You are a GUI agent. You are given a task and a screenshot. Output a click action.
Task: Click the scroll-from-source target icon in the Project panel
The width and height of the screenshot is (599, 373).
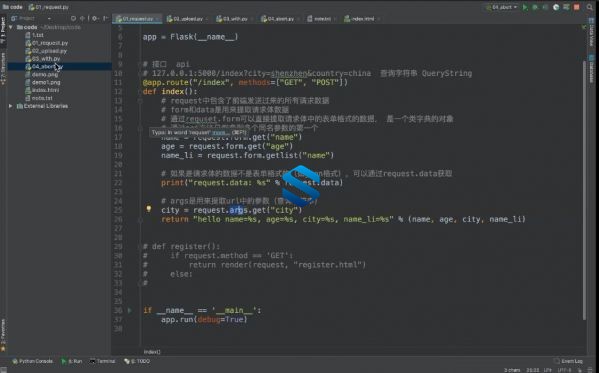73,18
